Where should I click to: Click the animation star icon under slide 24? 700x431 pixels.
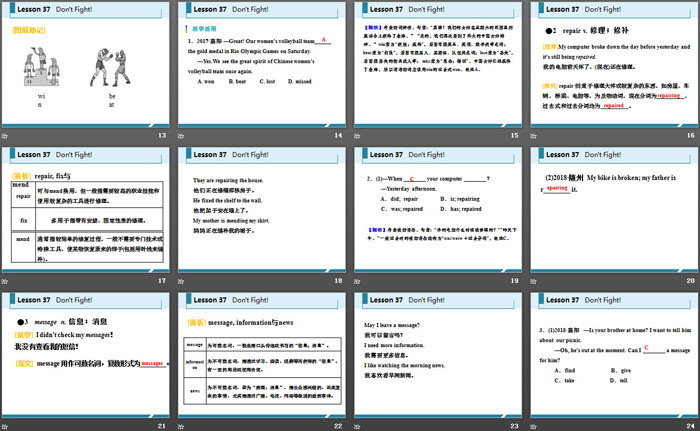point(533,427)
